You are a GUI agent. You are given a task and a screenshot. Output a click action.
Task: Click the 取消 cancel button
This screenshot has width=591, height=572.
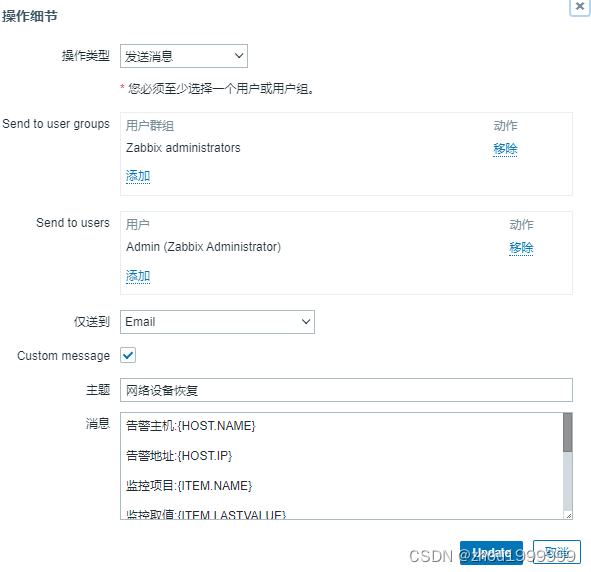557,552
